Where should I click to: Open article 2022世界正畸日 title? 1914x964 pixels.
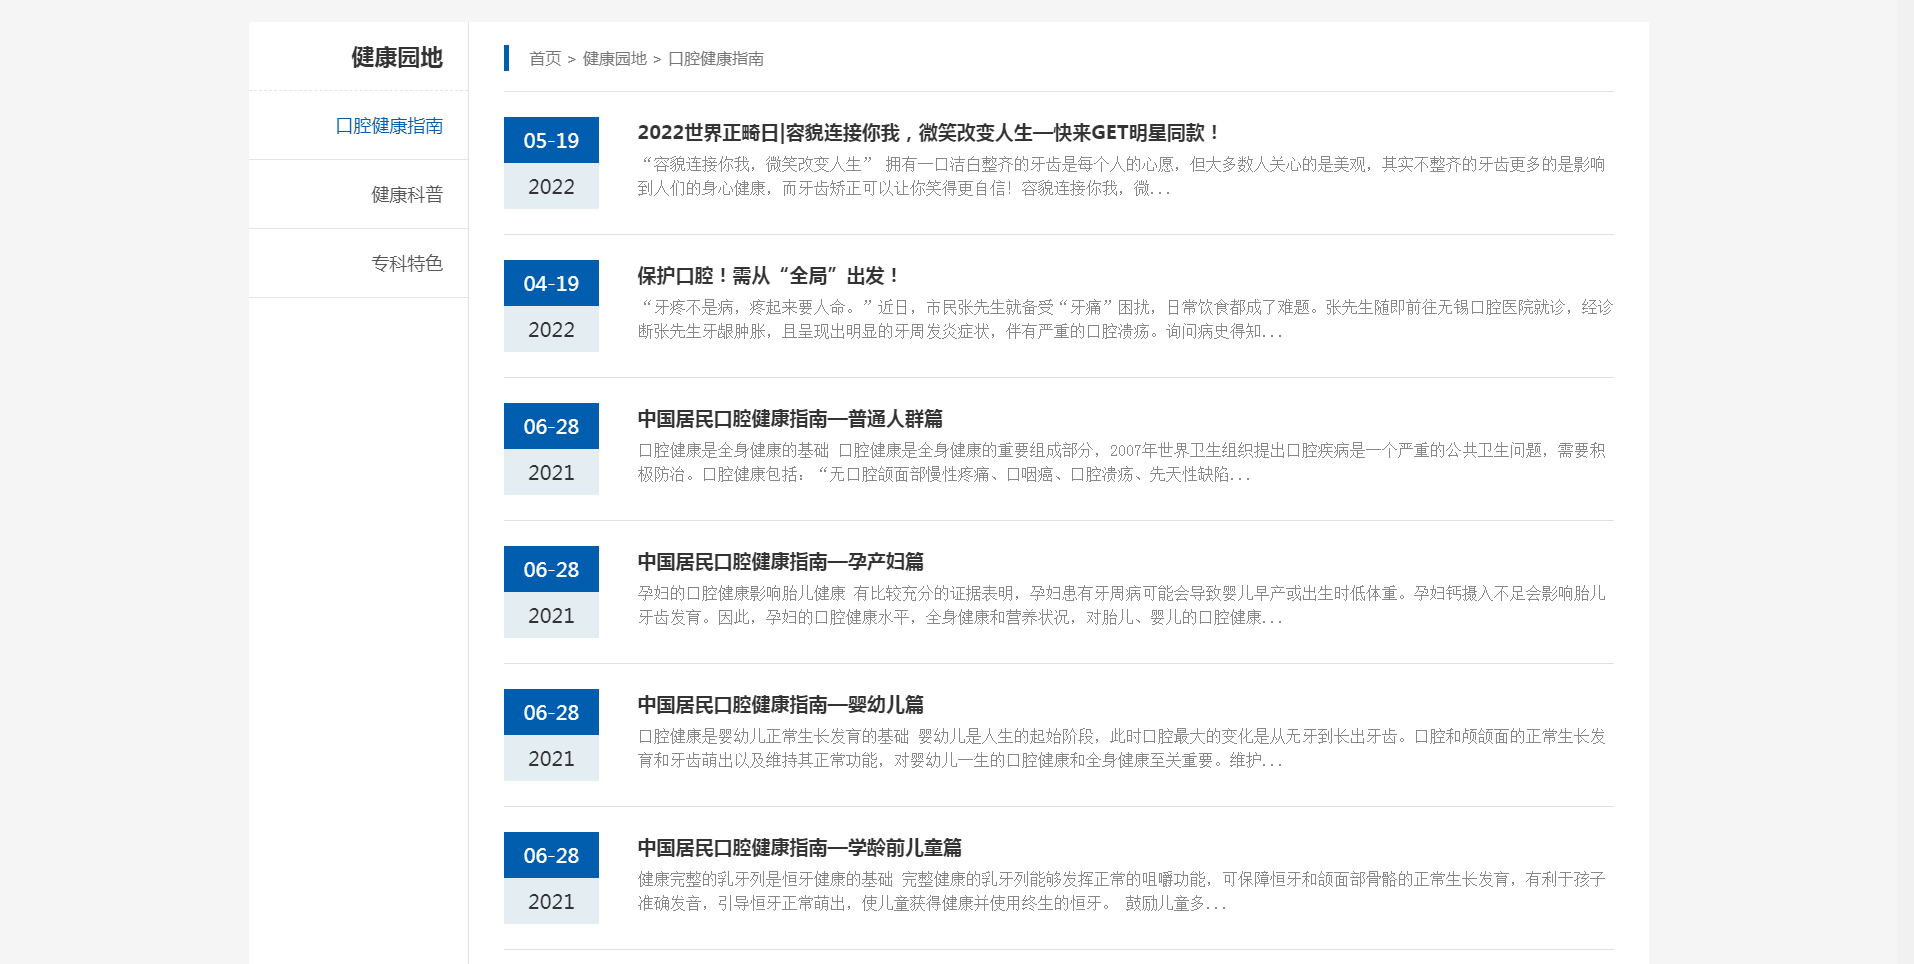point(927,133)
